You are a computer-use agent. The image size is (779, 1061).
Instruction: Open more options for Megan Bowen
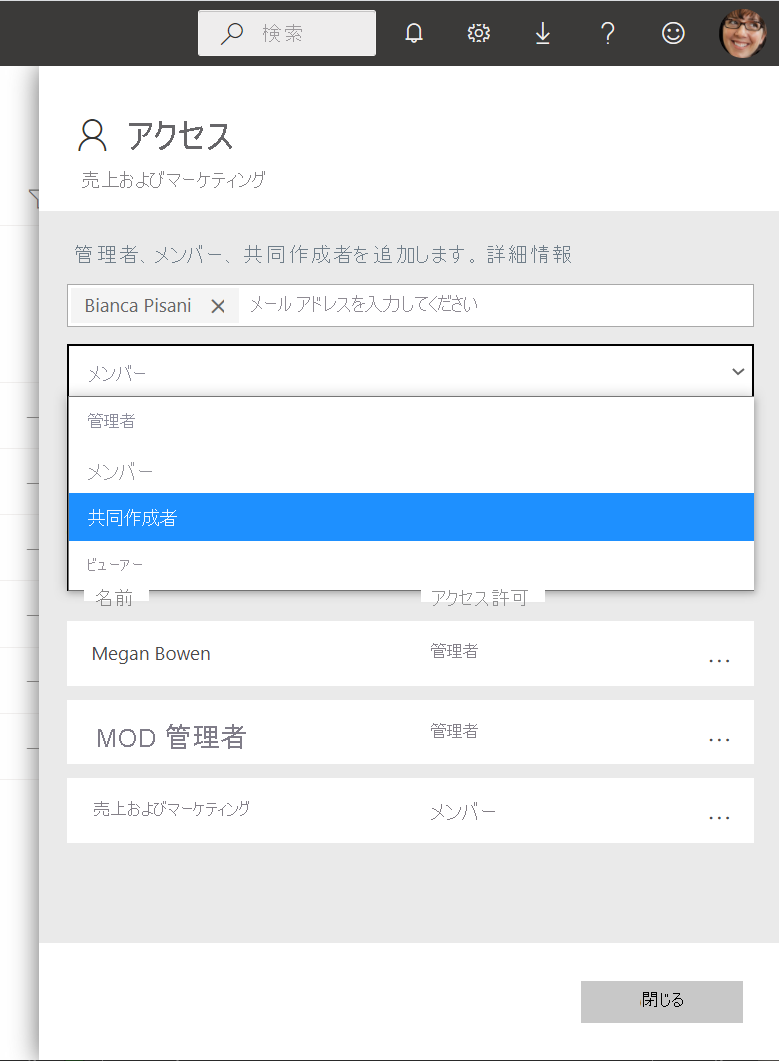coord(719,660)
